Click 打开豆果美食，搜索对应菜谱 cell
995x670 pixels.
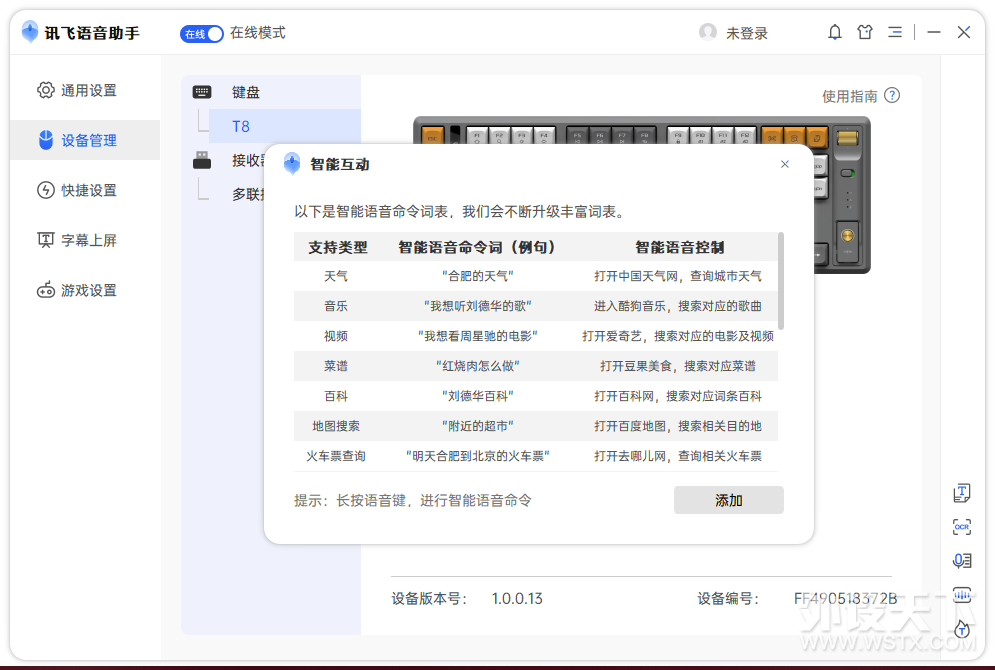(678, 366)
